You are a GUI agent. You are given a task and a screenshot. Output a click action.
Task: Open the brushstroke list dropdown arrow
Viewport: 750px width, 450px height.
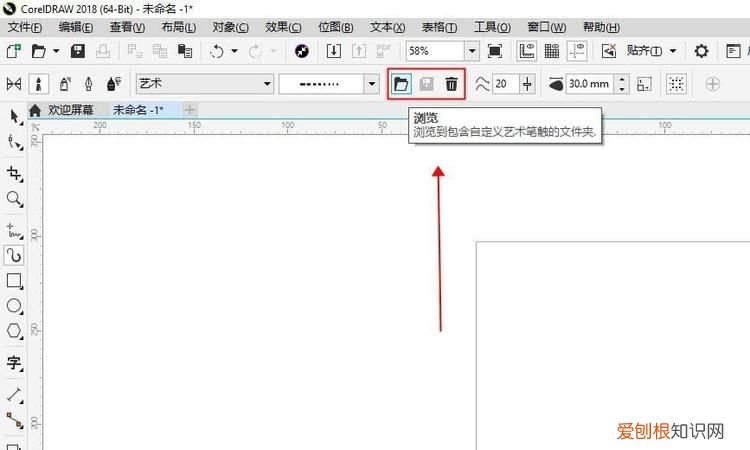coord(372,84)
